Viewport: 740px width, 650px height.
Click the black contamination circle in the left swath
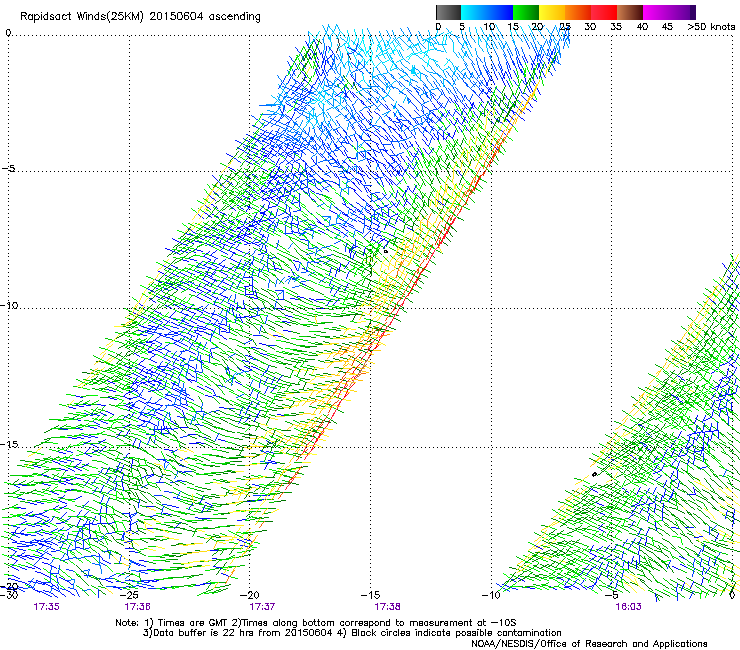tap(386, 252)
